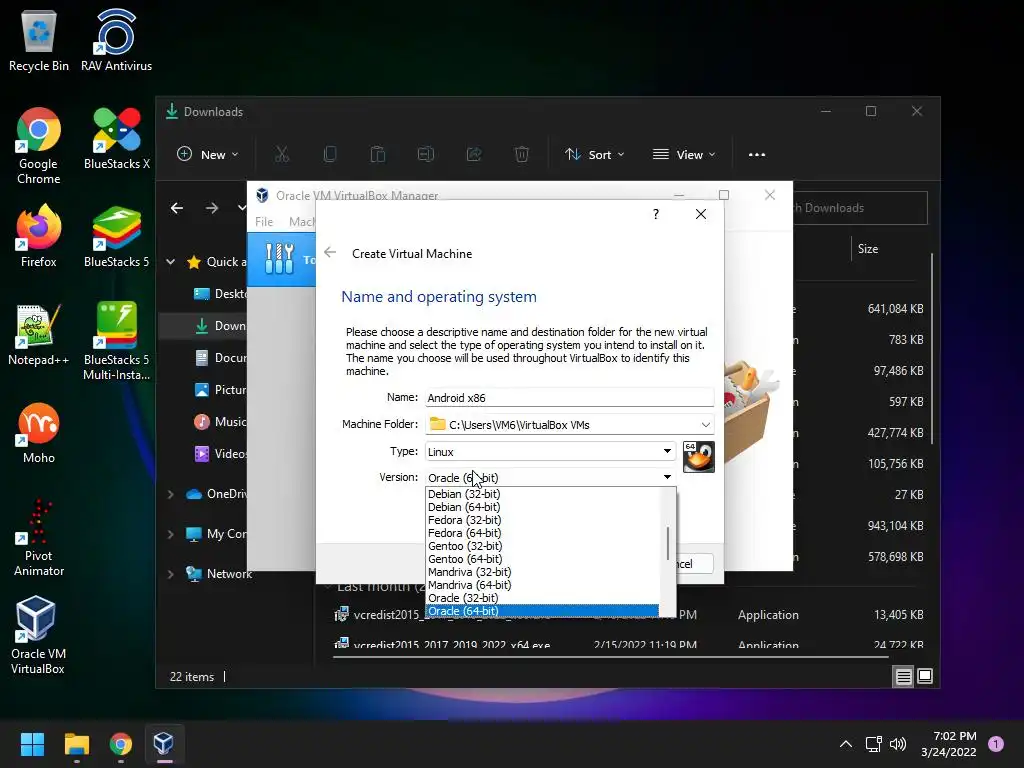The image size is (1024, 768).
Task: Click the Copy icon in Downloads toolbar
Action: tap(330, 155)
